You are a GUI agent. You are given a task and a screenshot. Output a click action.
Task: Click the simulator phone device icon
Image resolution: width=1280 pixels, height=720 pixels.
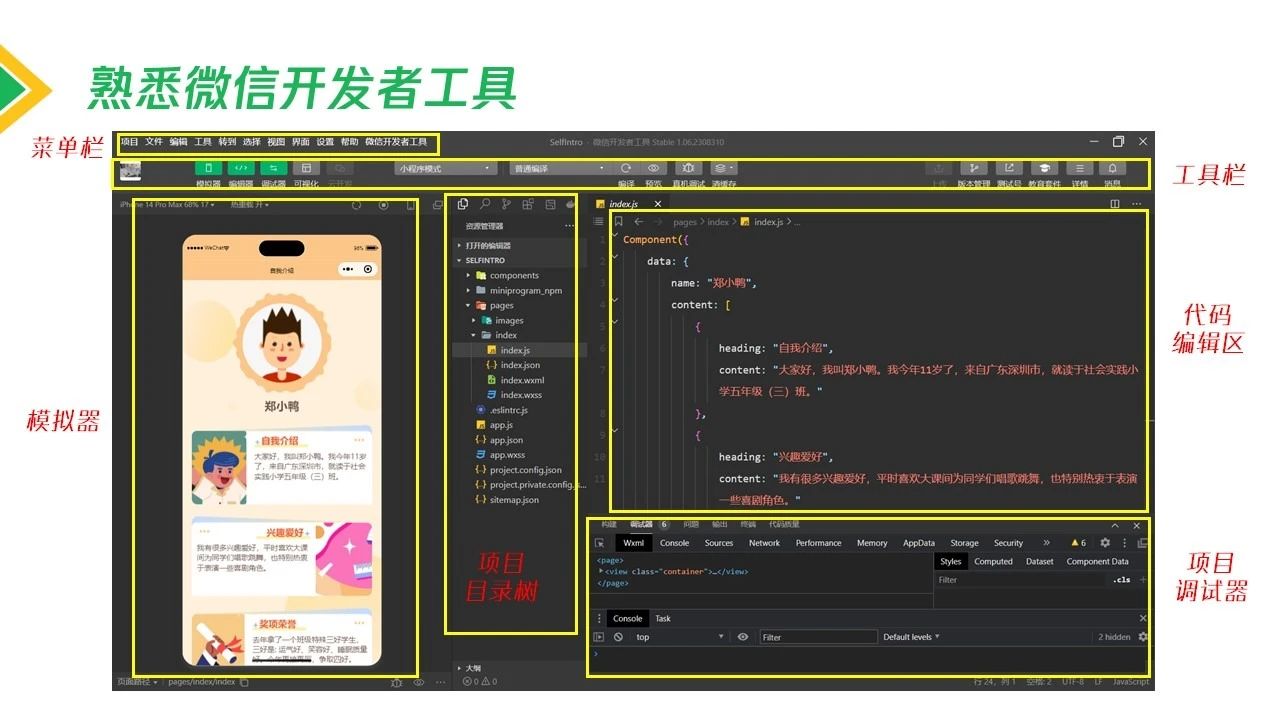(x=410, y=205)
